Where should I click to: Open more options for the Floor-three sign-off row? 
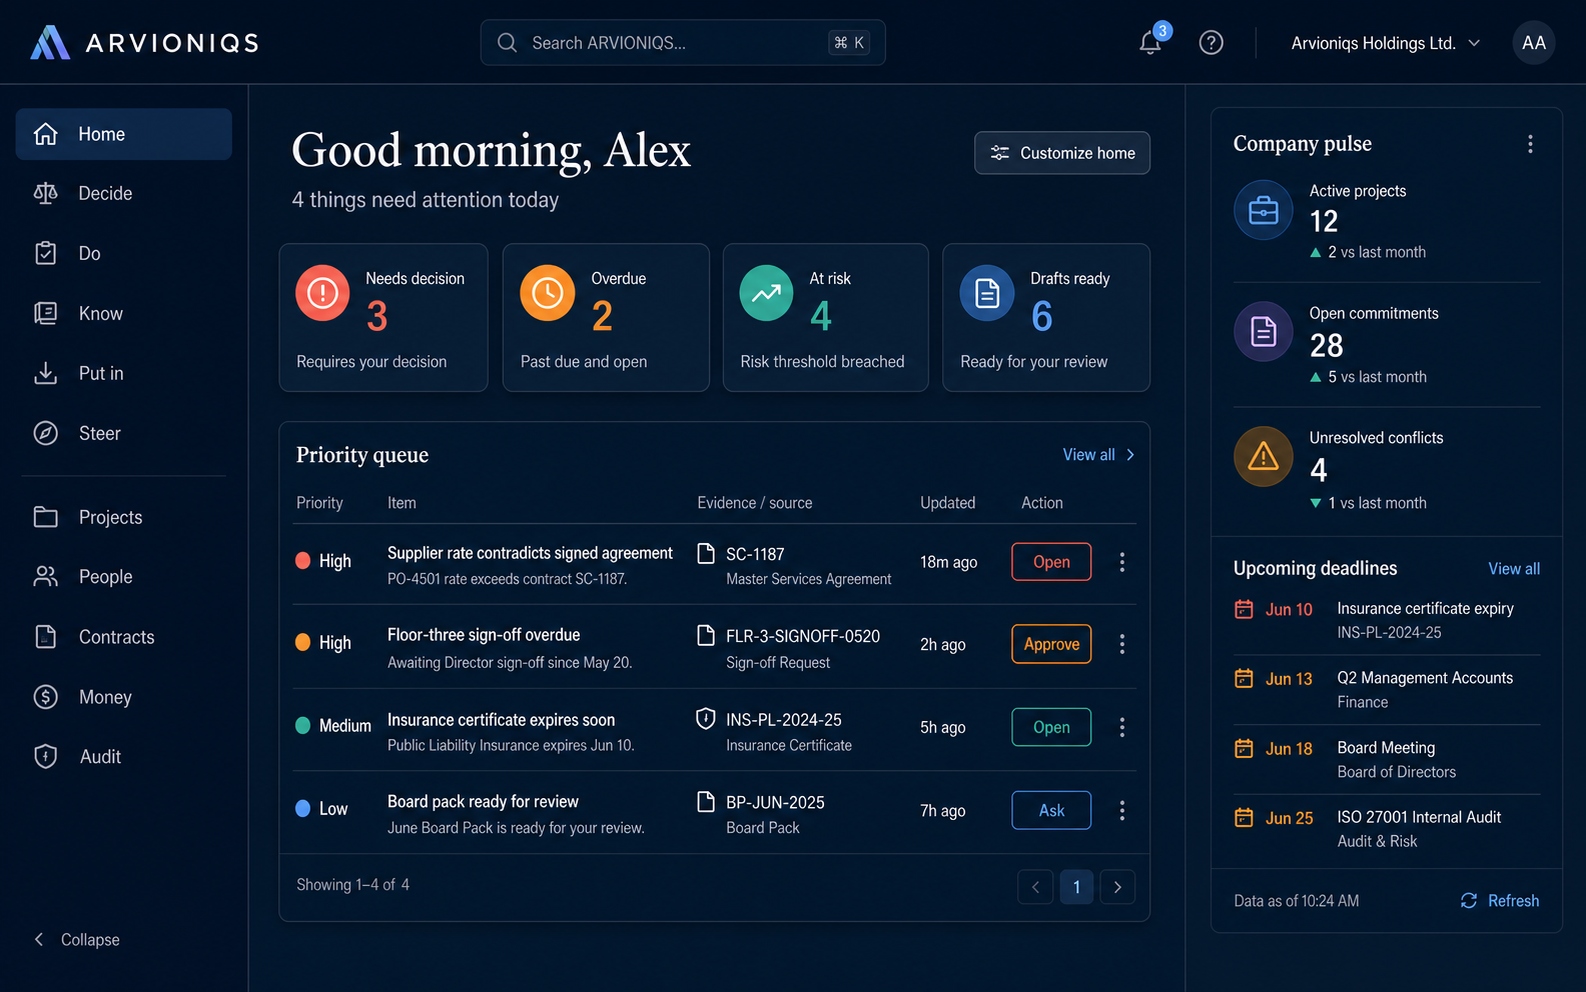1122,644
